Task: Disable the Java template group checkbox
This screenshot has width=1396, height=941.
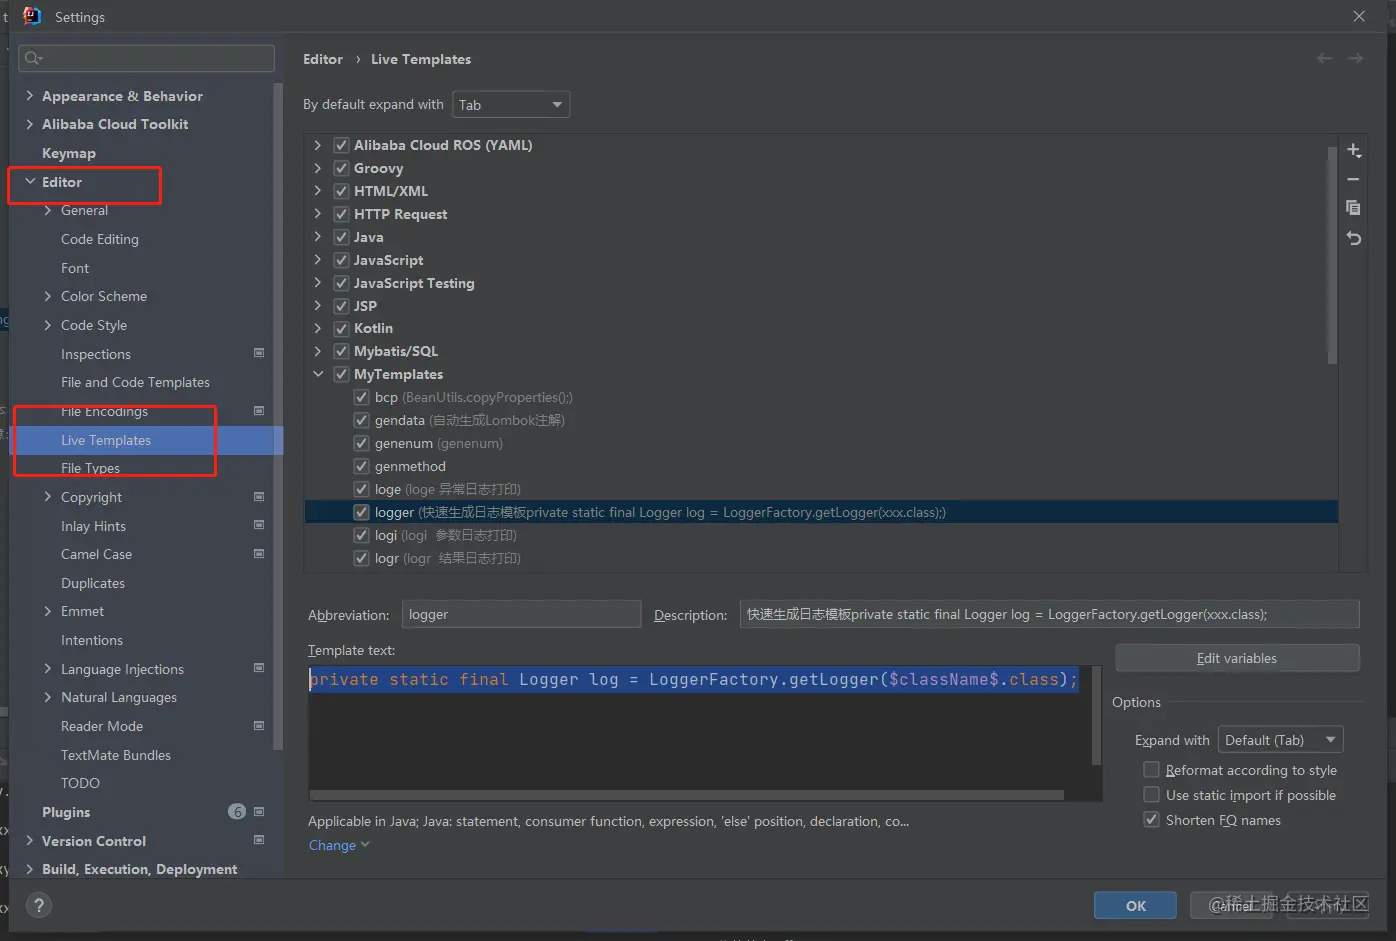Action: click(341, 237)
